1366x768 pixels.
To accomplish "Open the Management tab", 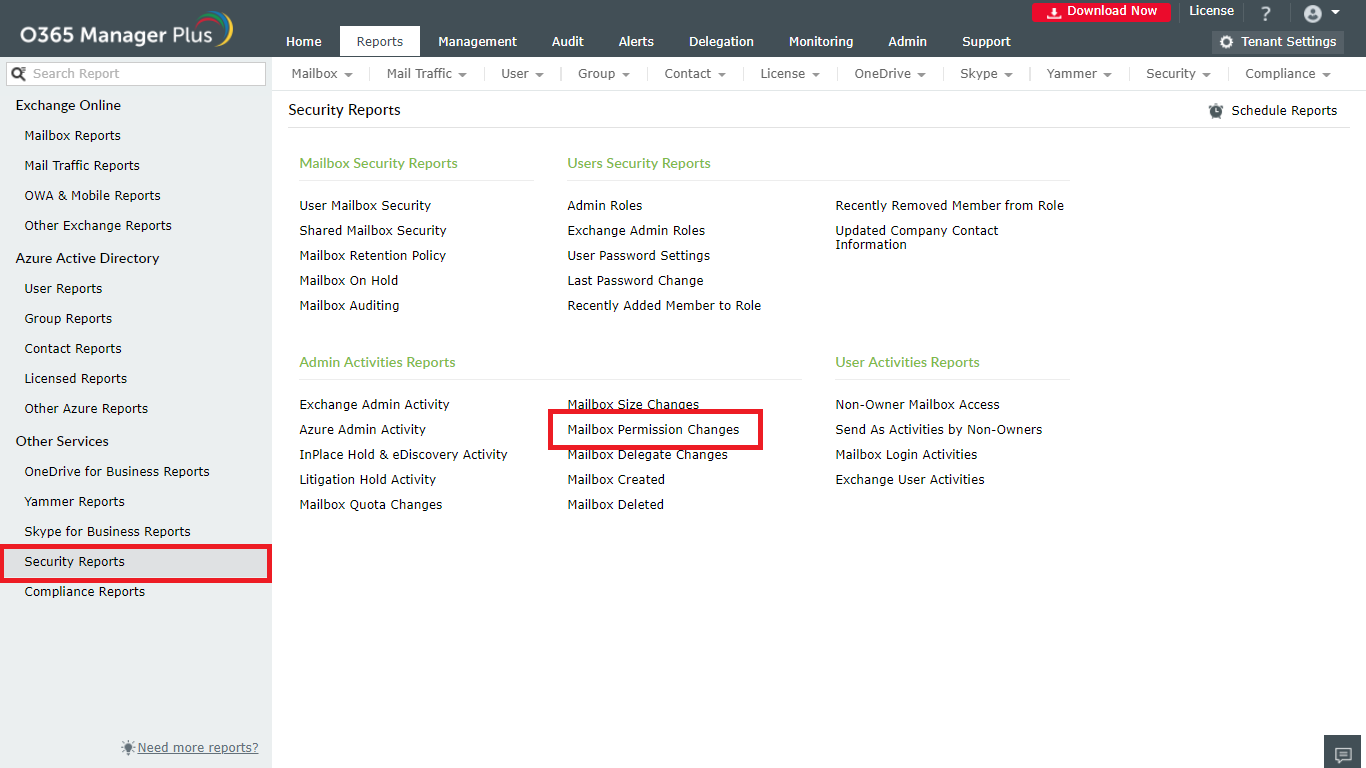I will point(478,42).
